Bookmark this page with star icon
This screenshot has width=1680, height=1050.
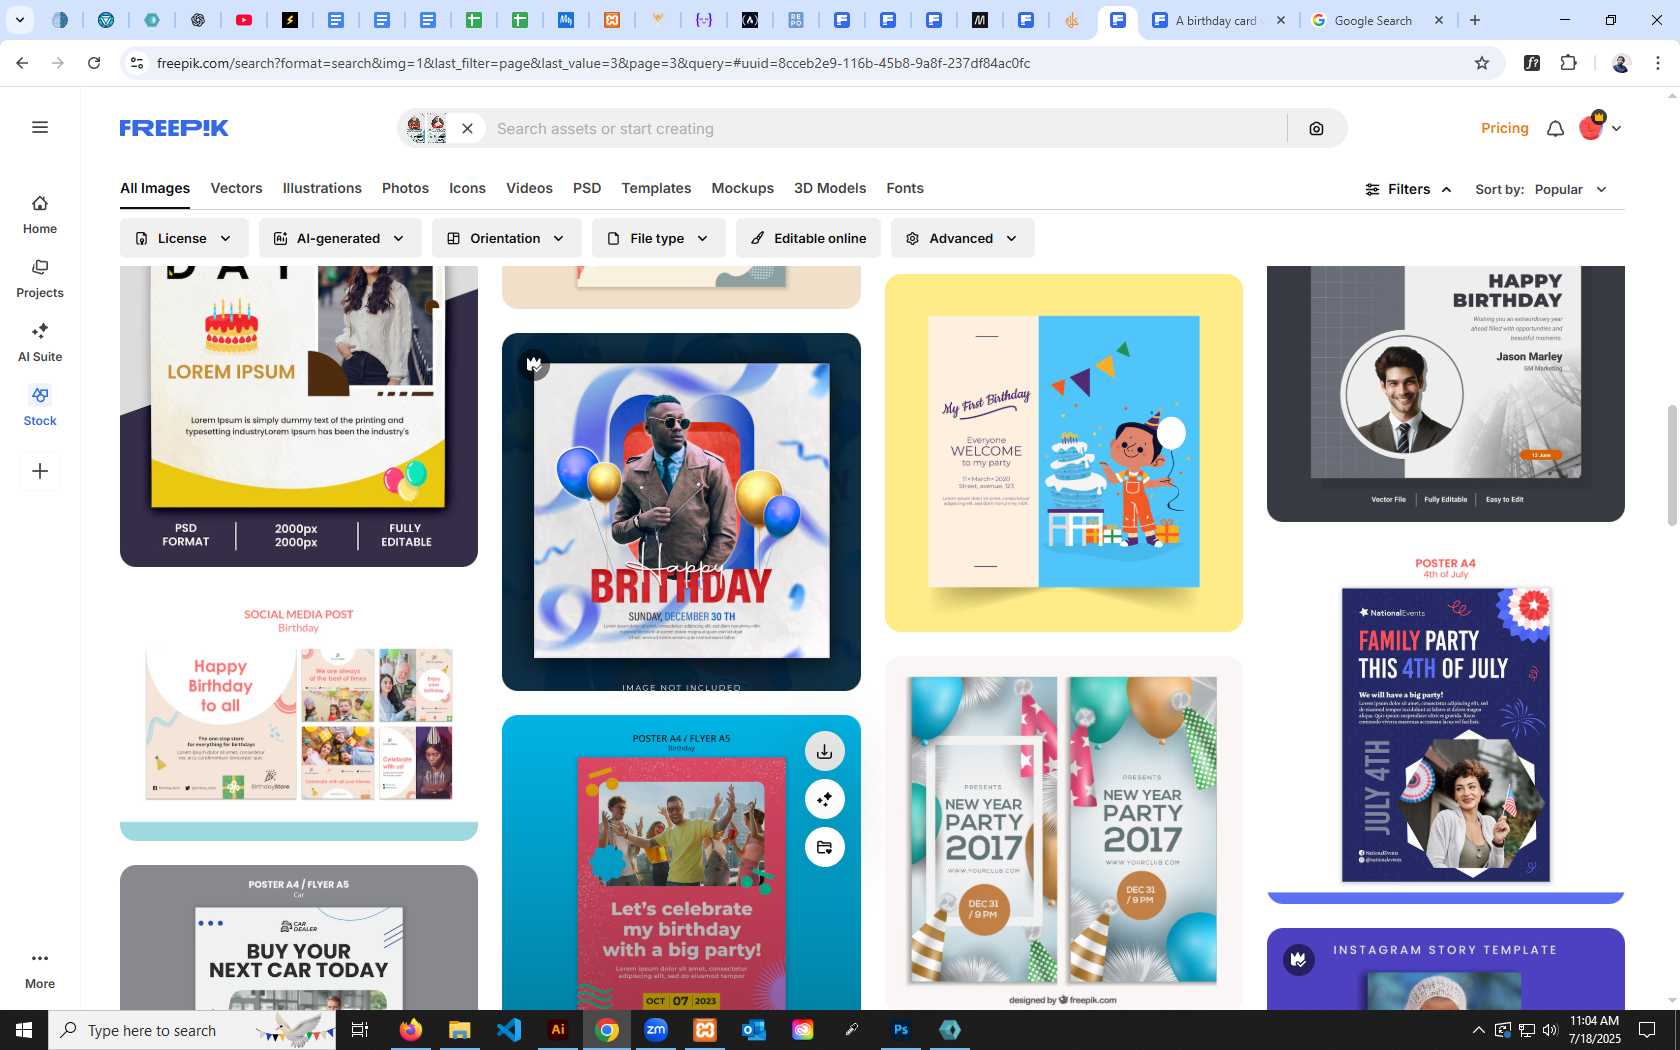pyautogui.click(x=1482, y=63)
